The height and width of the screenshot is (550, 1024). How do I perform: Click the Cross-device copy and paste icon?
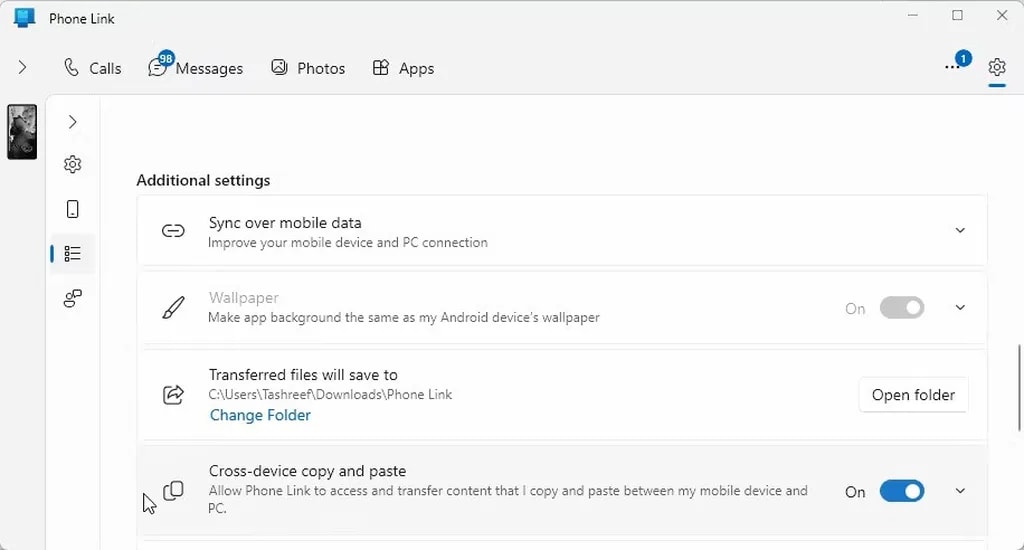[174, 491]
